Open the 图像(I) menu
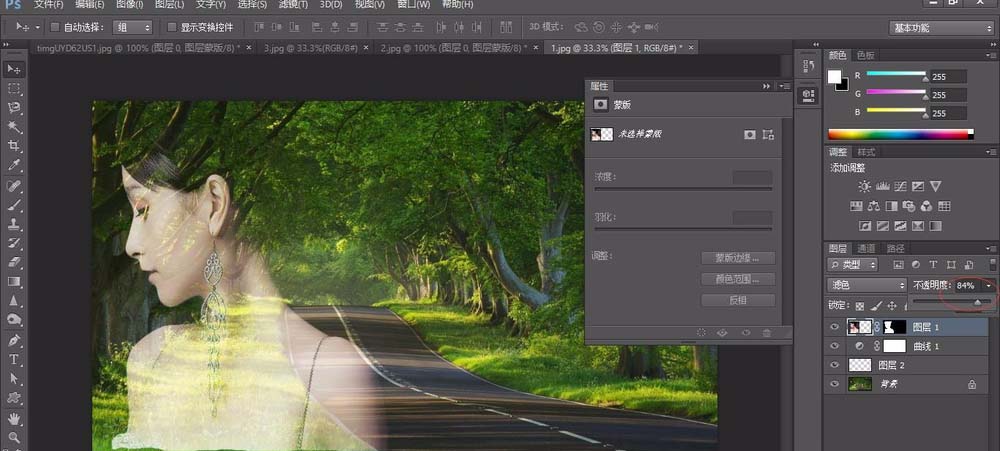The height and width of the screenshot is (451, 1000). (x=131, y=4)
